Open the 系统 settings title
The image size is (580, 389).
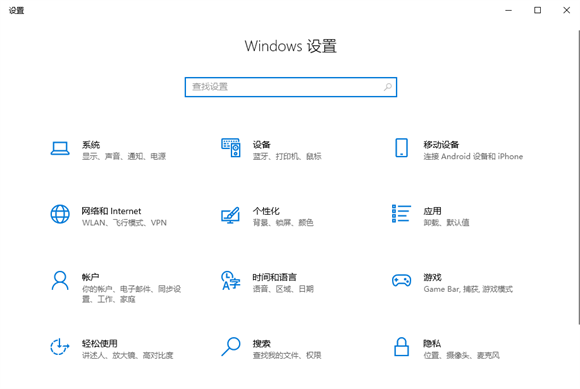91,144
